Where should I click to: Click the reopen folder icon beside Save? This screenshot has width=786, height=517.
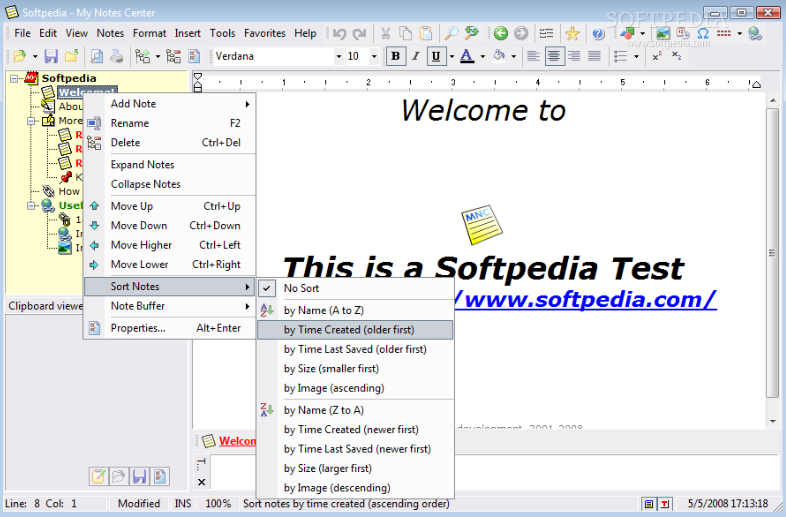71,56
